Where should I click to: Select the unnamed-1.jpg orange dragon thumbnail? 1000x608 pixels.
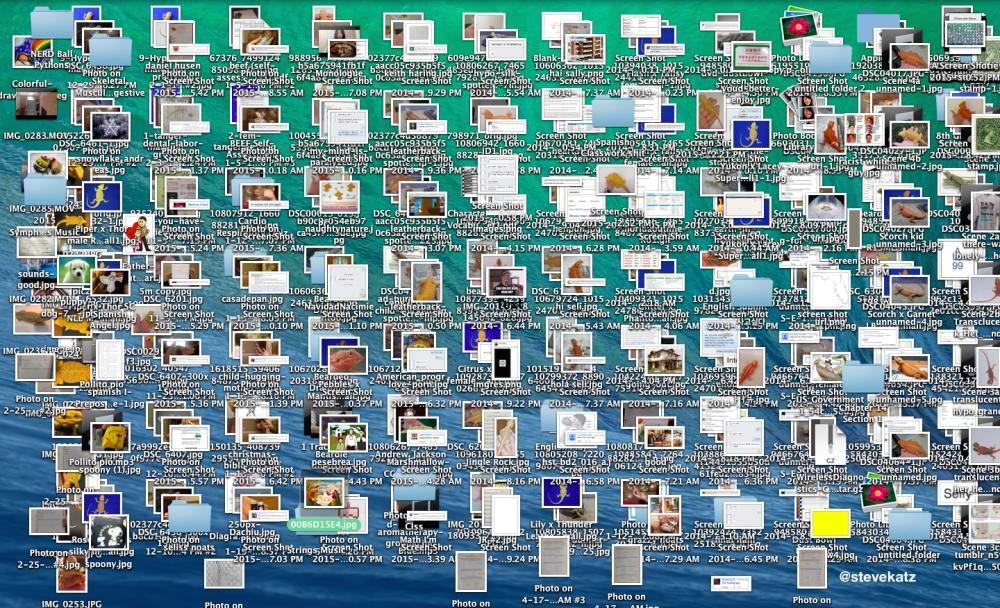[909, 56]
